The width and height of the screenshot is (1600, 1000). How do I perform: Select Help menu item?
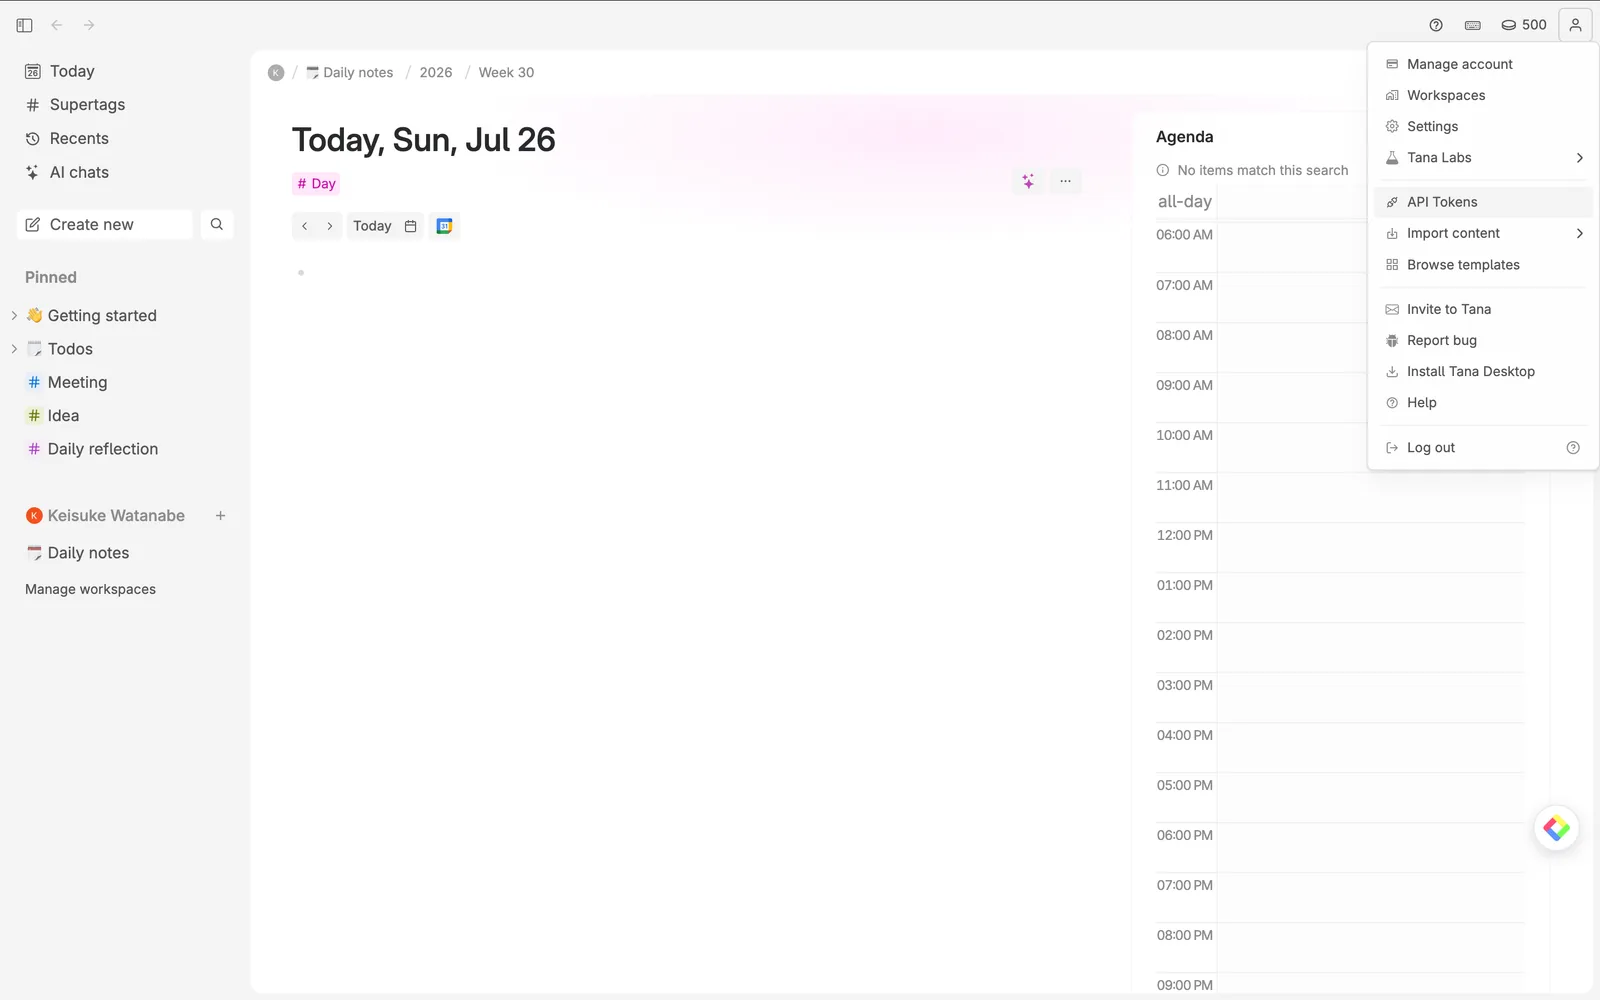click(x=1483, y=403)
